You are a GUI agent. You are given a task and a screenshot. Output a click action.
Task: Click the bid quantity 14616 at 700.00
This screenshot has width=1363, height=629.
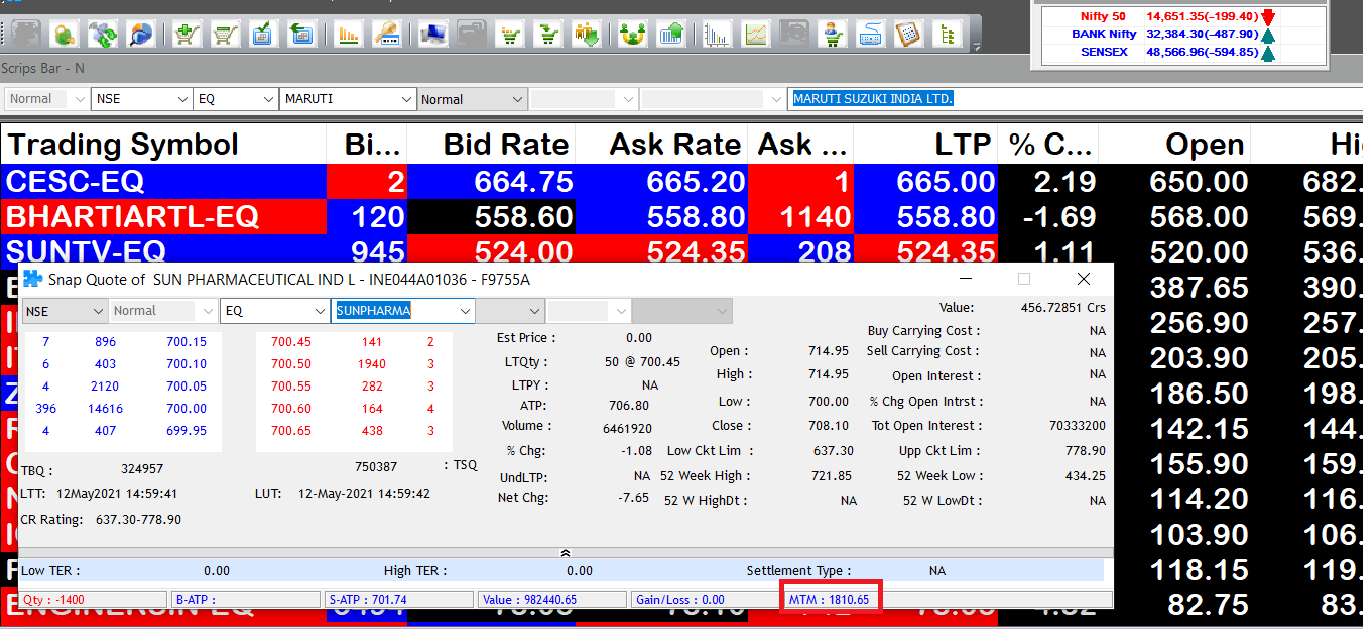[106, 409]
